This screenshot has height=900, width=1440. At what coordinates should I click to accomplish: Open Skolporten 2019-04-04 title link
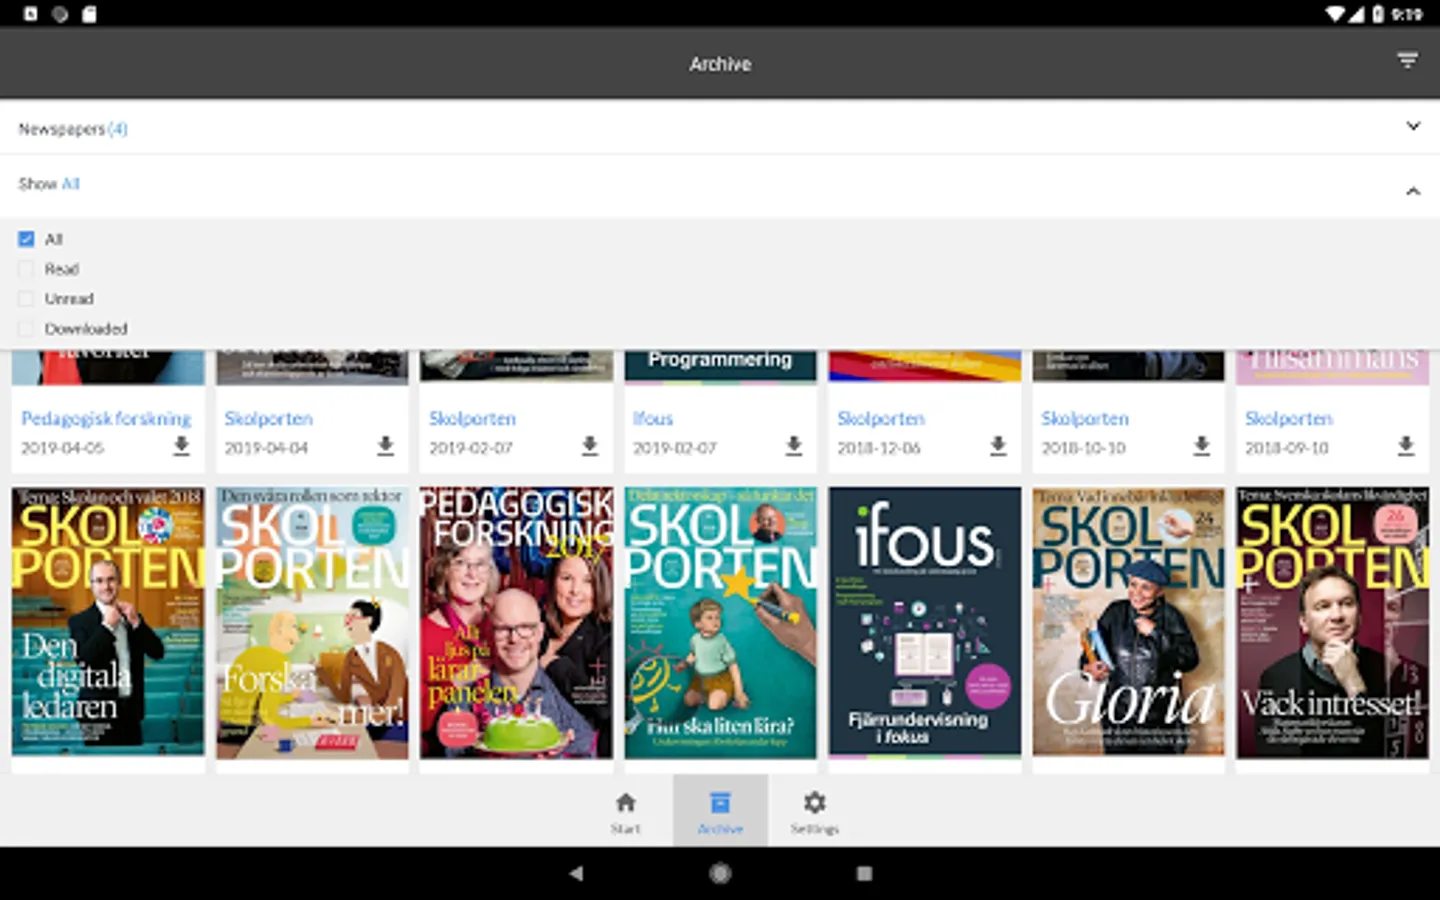click(268, 418)
